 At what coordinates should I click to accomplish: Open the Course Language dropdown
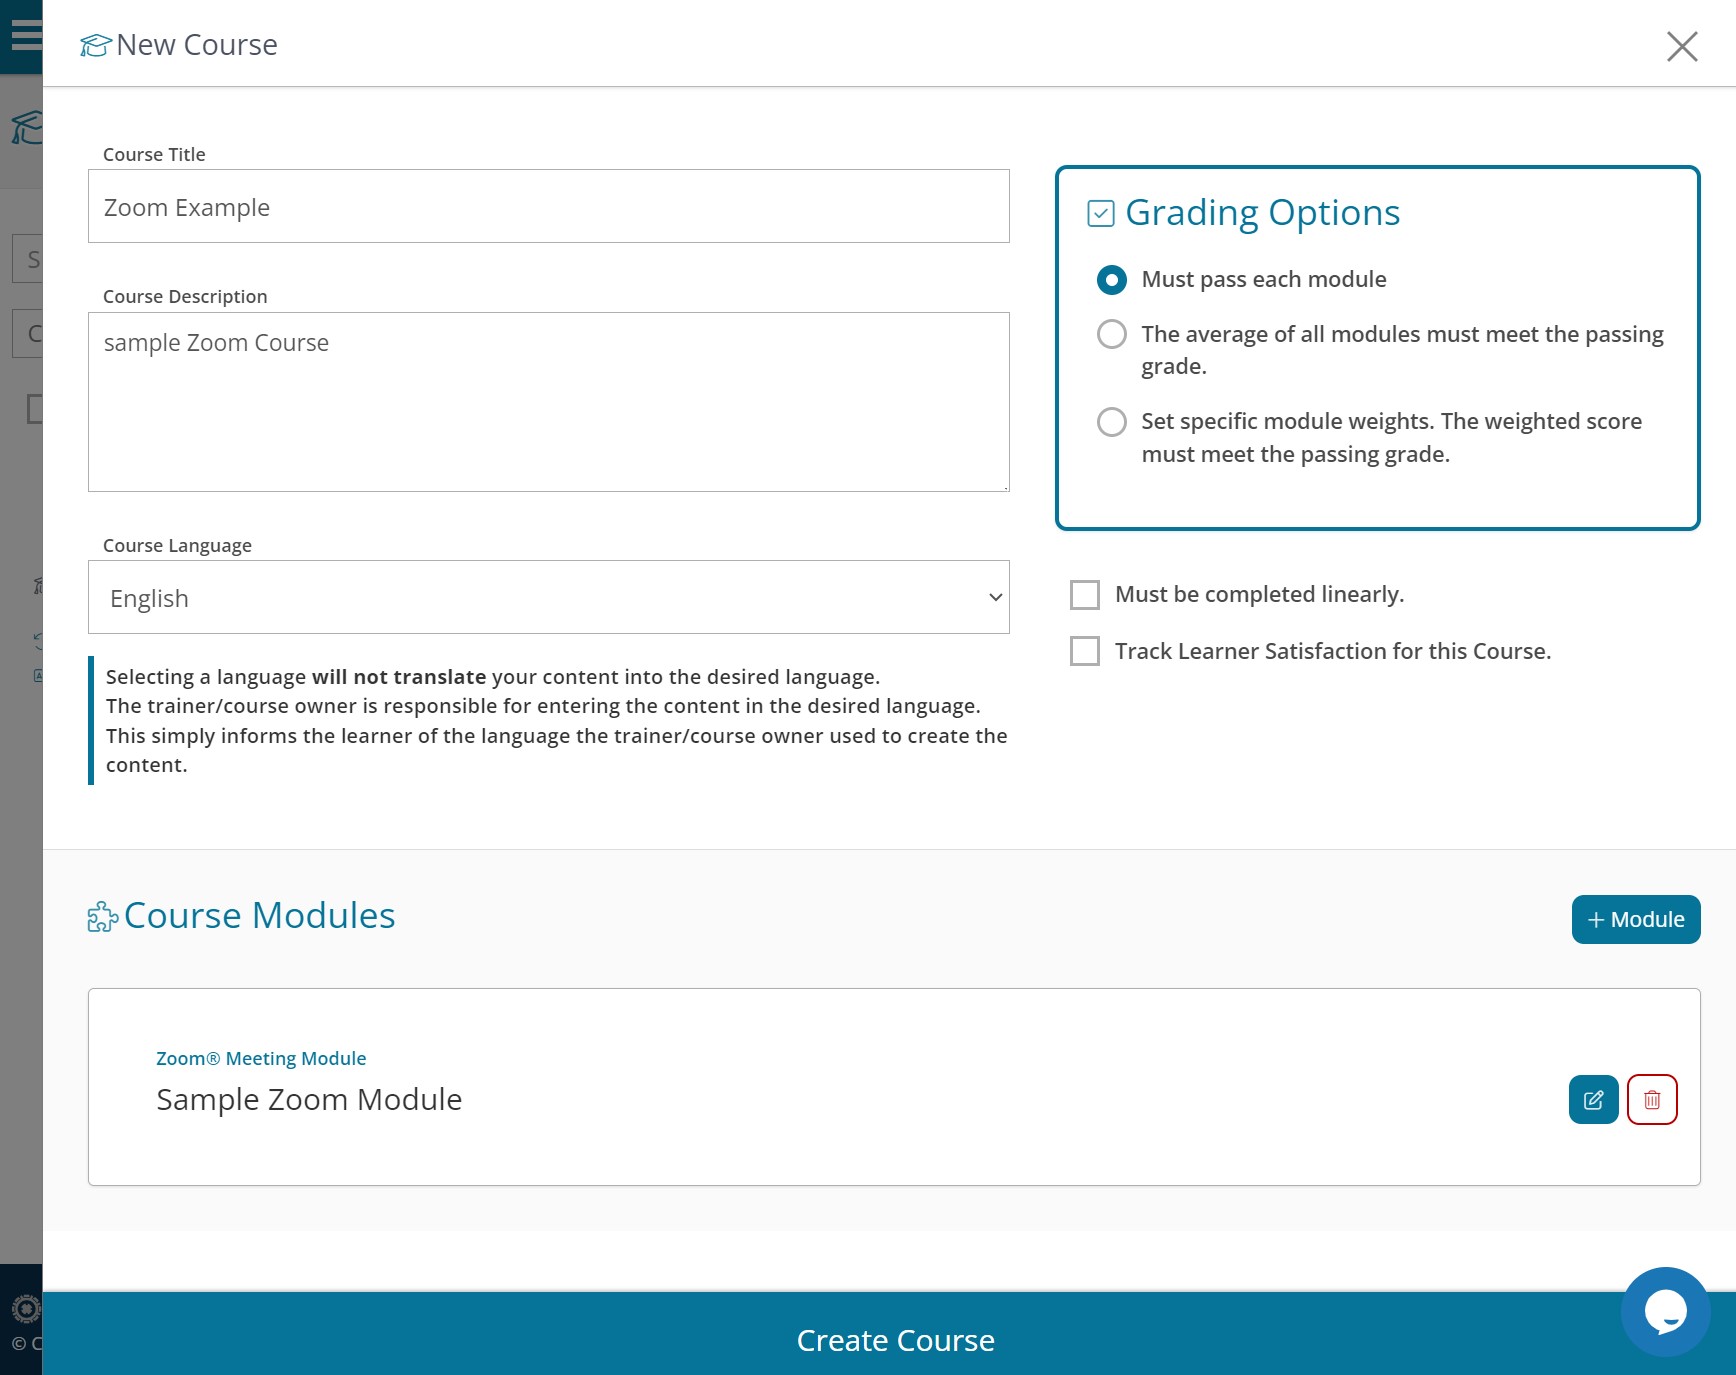[x=548, y=598]
